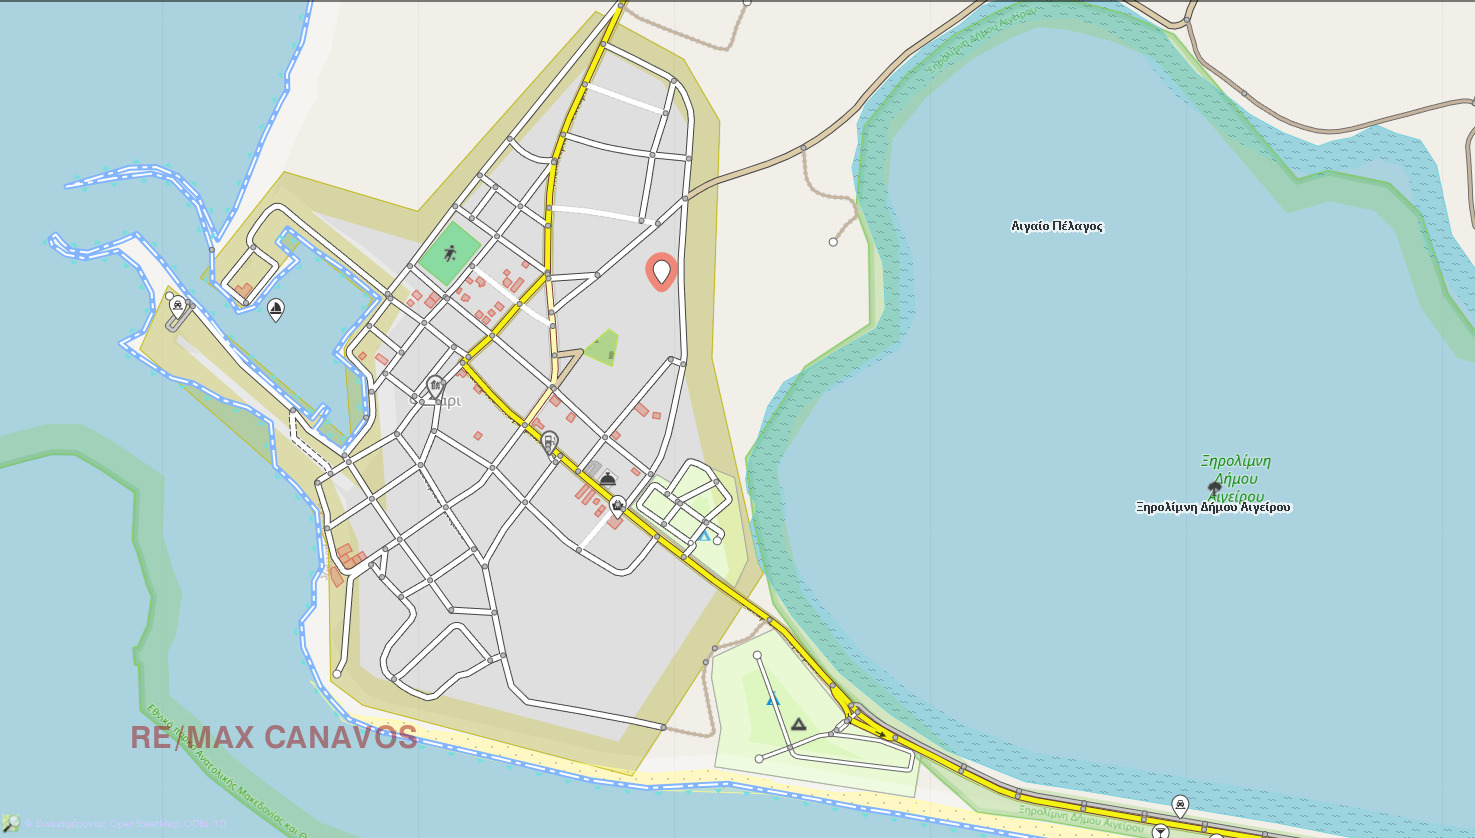Screen dimensions: 1475x838
Task: Click the black triangle campsite icon
Action: coord(798,723)
